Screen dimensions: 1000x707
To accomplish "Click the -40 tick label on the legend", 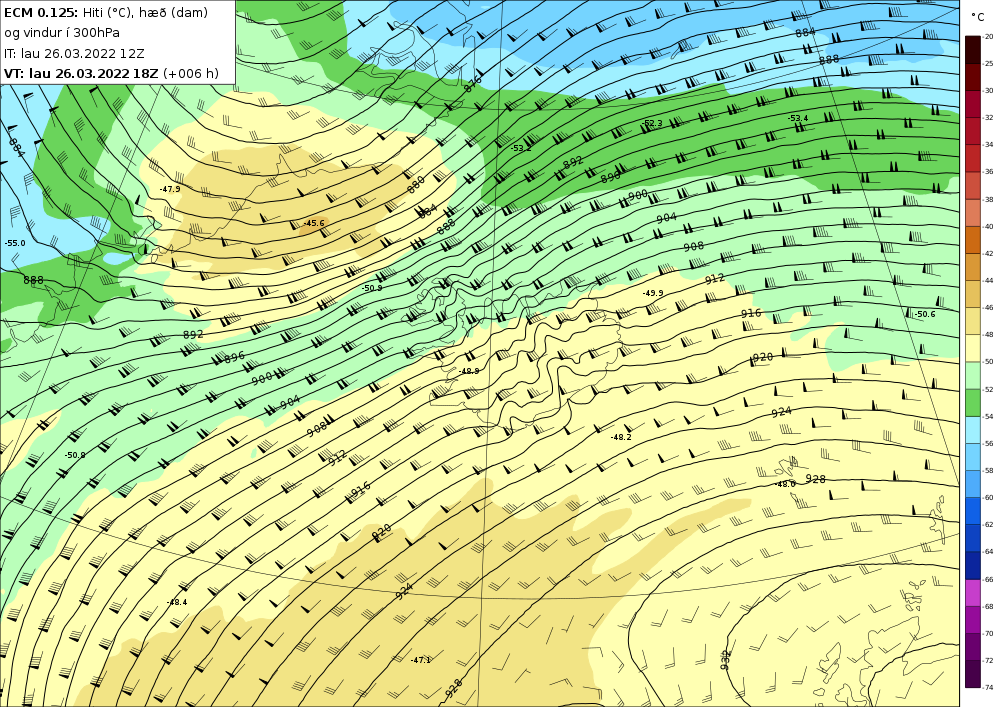I will click(x=989, y=227).
